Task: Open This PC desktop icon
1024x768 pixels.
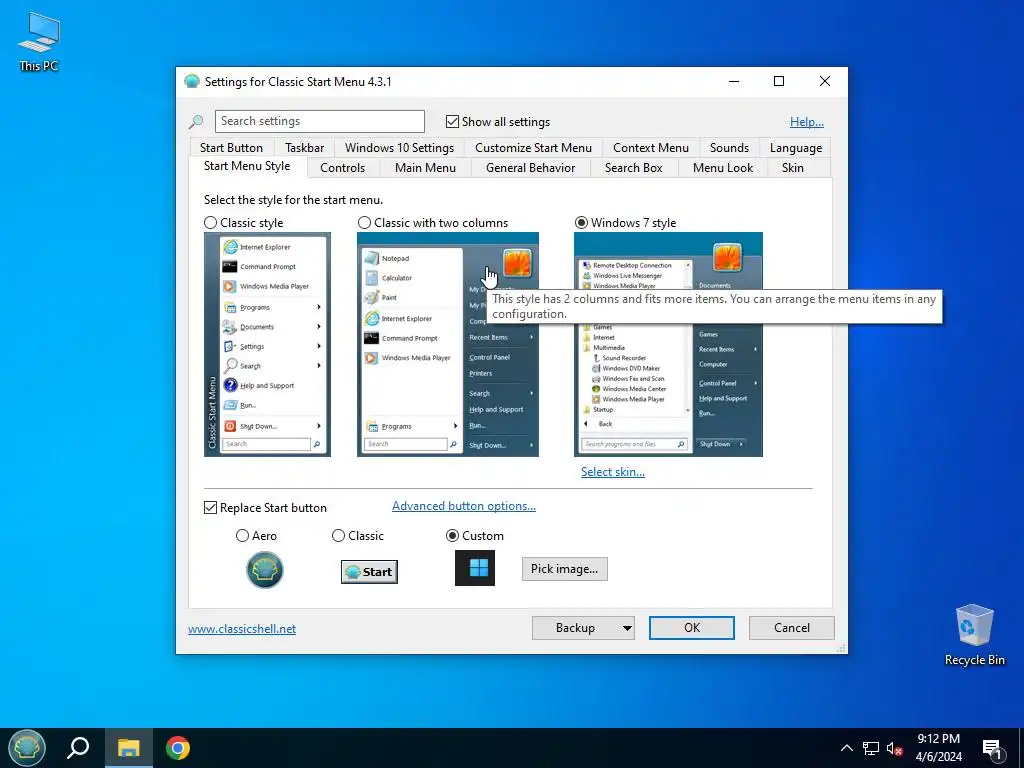Action: click(39, 42)
